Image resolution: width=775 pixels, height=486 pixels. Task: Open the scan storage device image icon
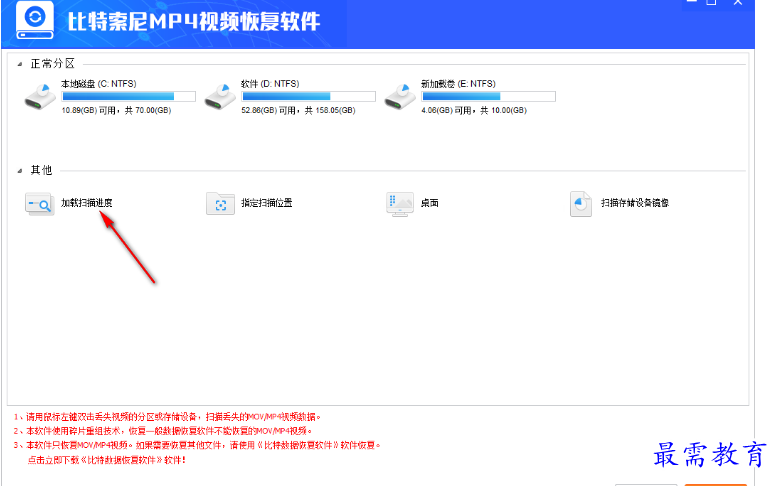(x=580, y=204)
